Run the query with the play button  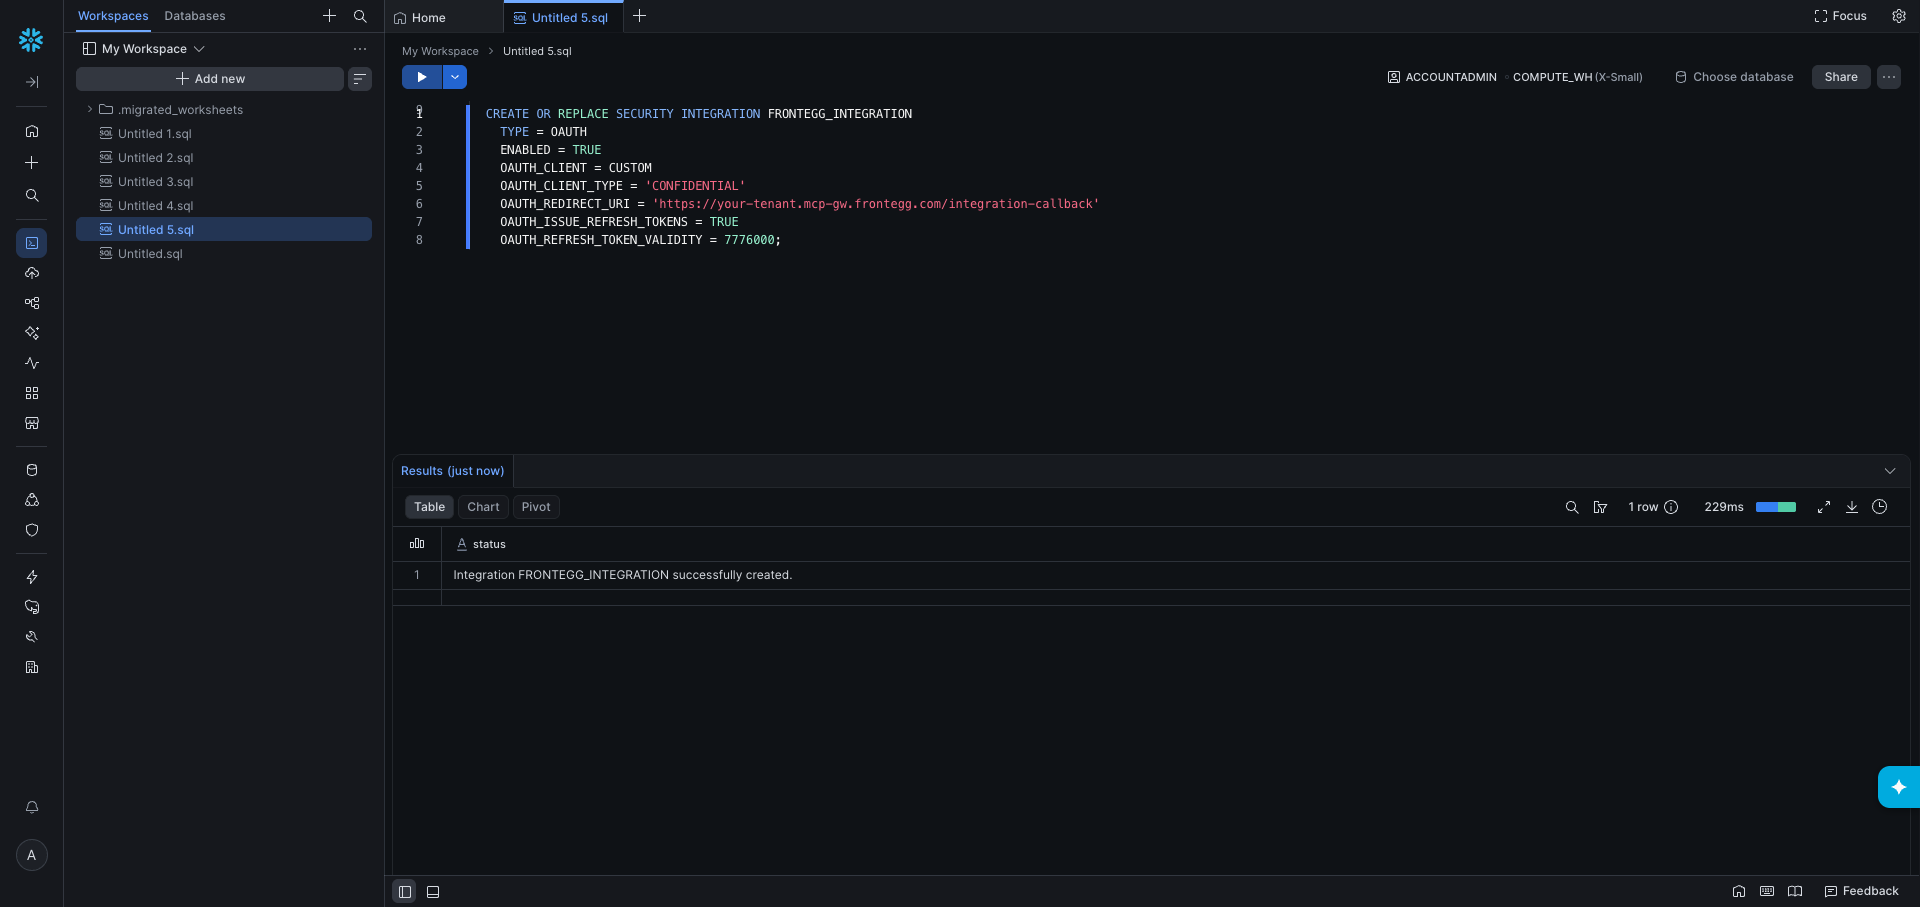(x=422, y=77)
